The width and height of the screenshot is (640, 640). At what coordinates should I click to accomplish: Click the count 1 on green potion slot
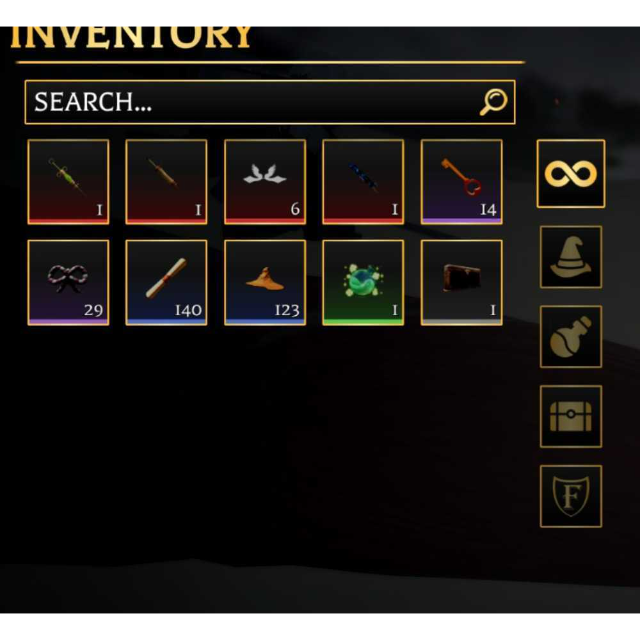coord(394,310)
